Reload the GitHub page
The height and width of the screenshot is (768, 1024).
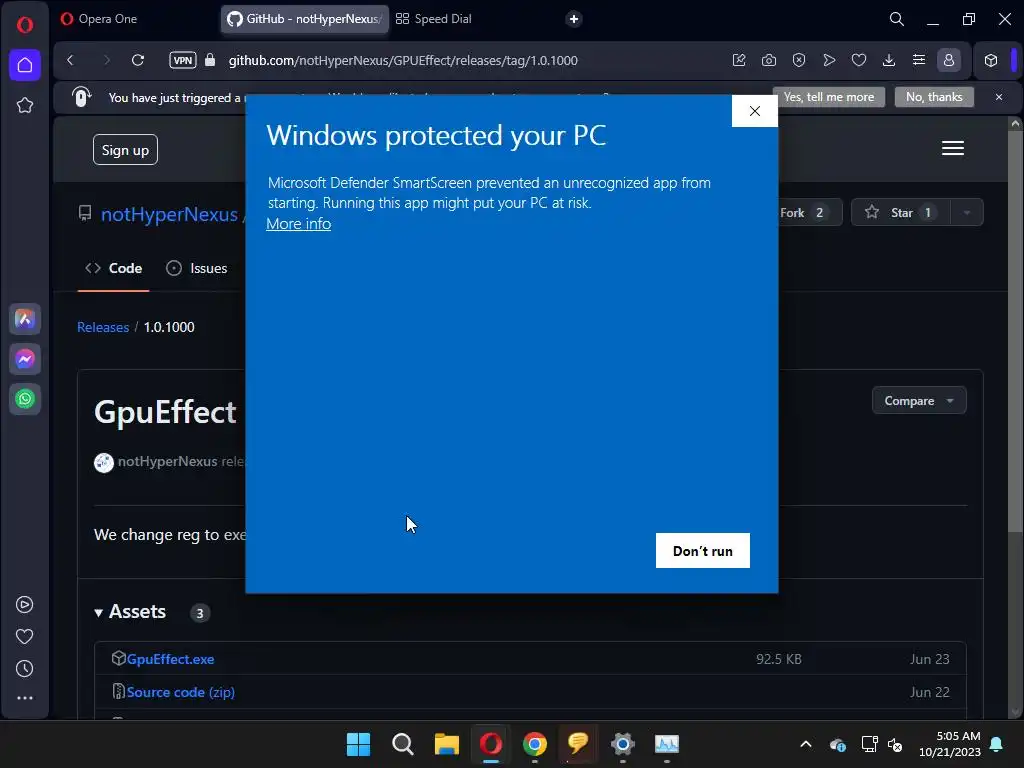point(138,60)
